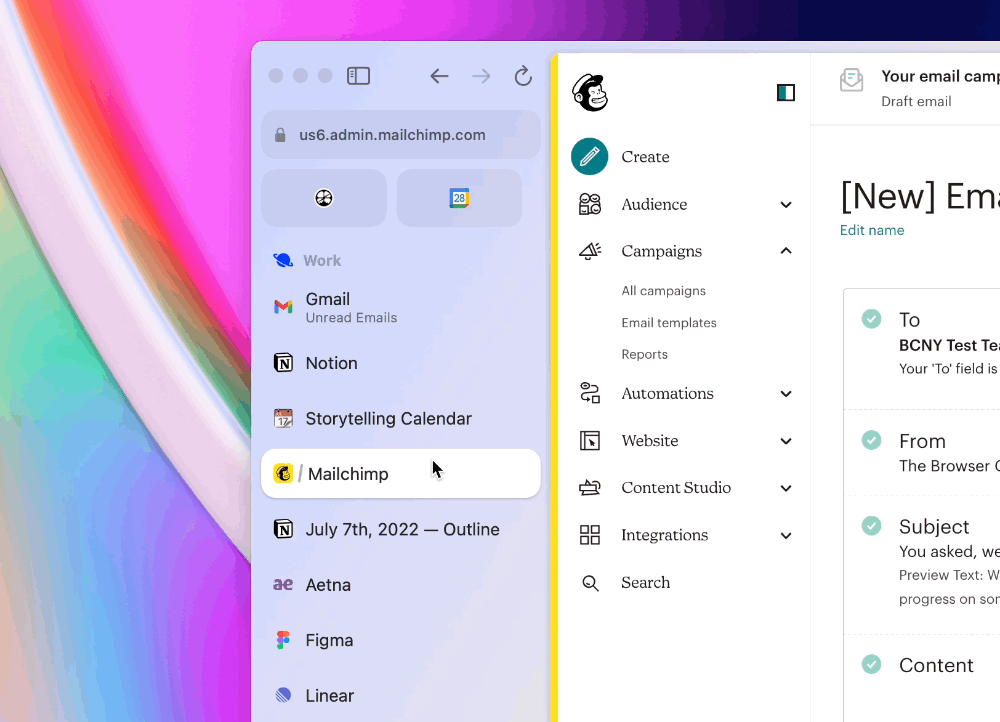Open the July 7th, 2022 — Outline tab
The width and height of the screenshot is (1000, 722).
pyautogui.click(x=401, y=529)
